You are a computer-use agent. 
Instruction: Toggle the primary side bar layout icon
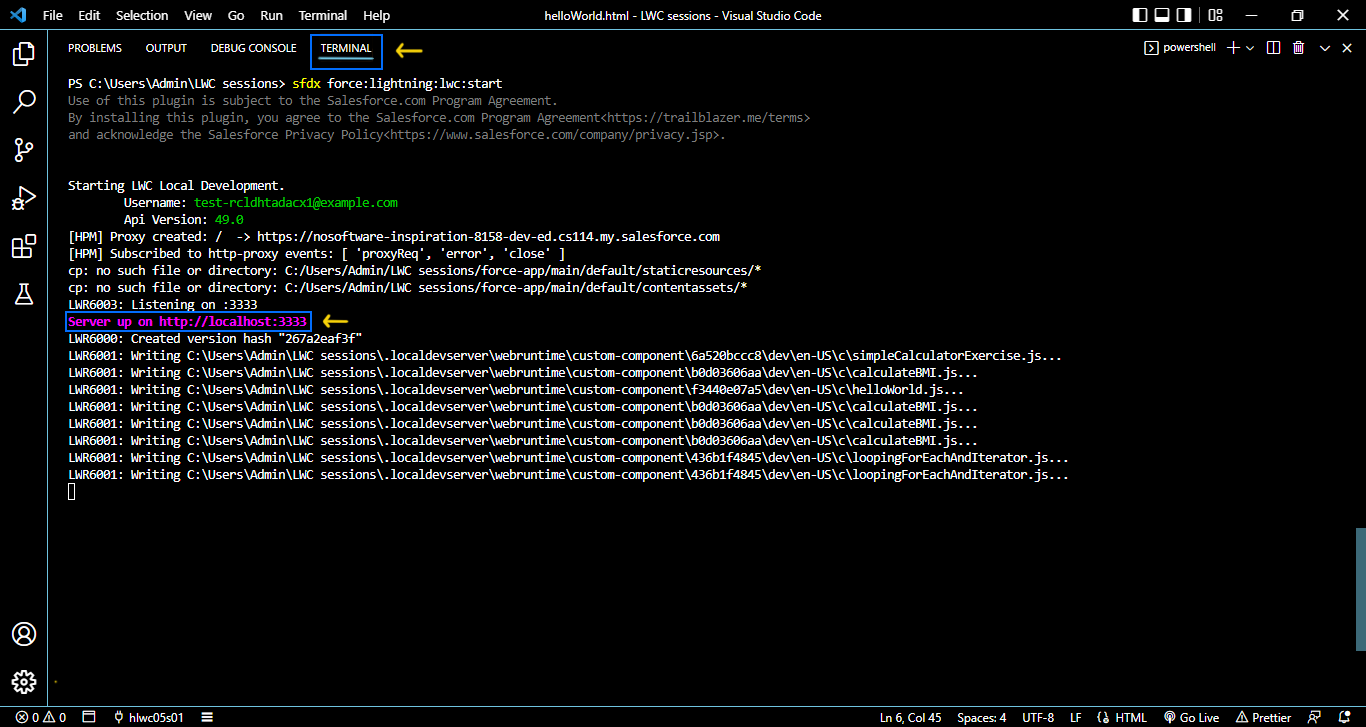click(x=1140, y=15)
